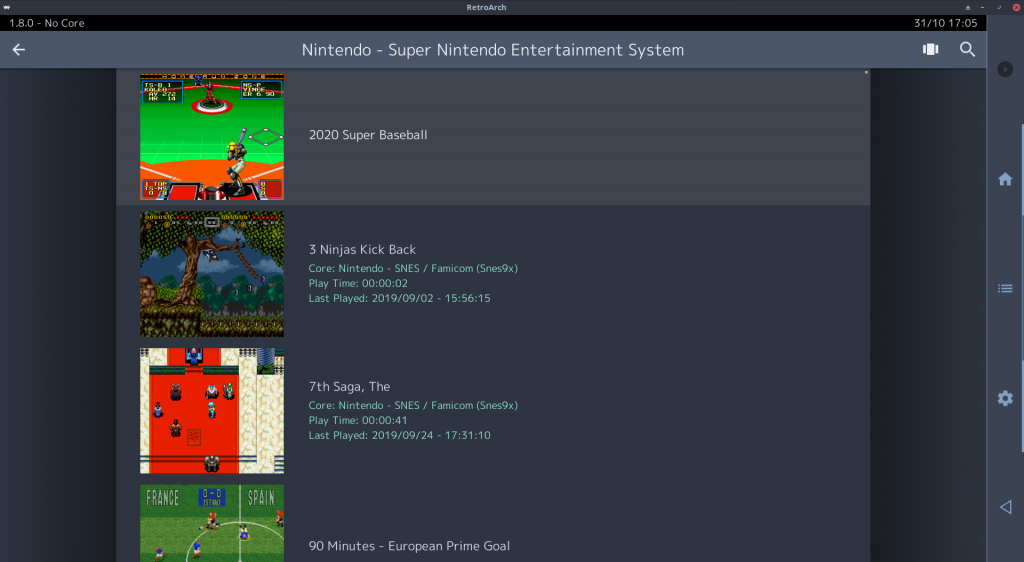Click the triangular back navigation icon
The width and height of the screenshot is (1024, 562).
(x=1006, y=507)
